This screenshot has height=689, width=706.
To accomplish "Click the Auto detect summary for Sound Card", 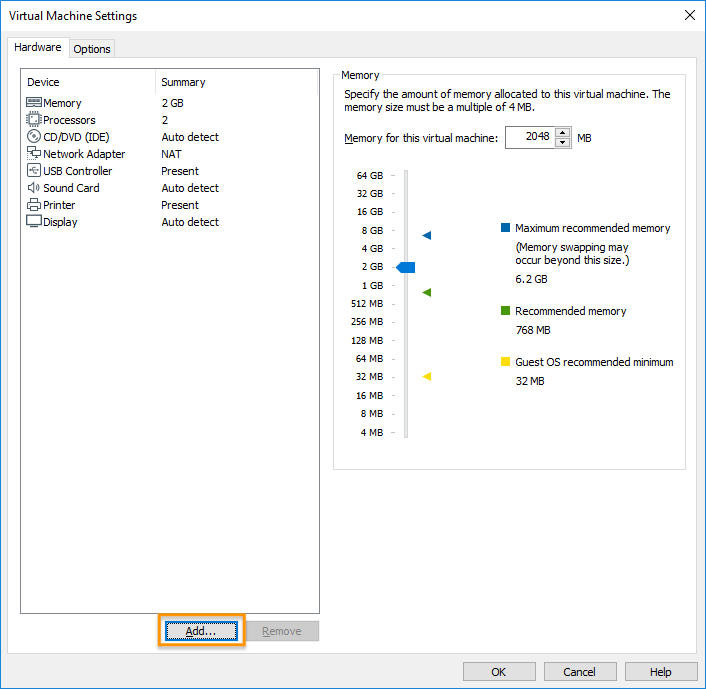I will tap(190, 188).
